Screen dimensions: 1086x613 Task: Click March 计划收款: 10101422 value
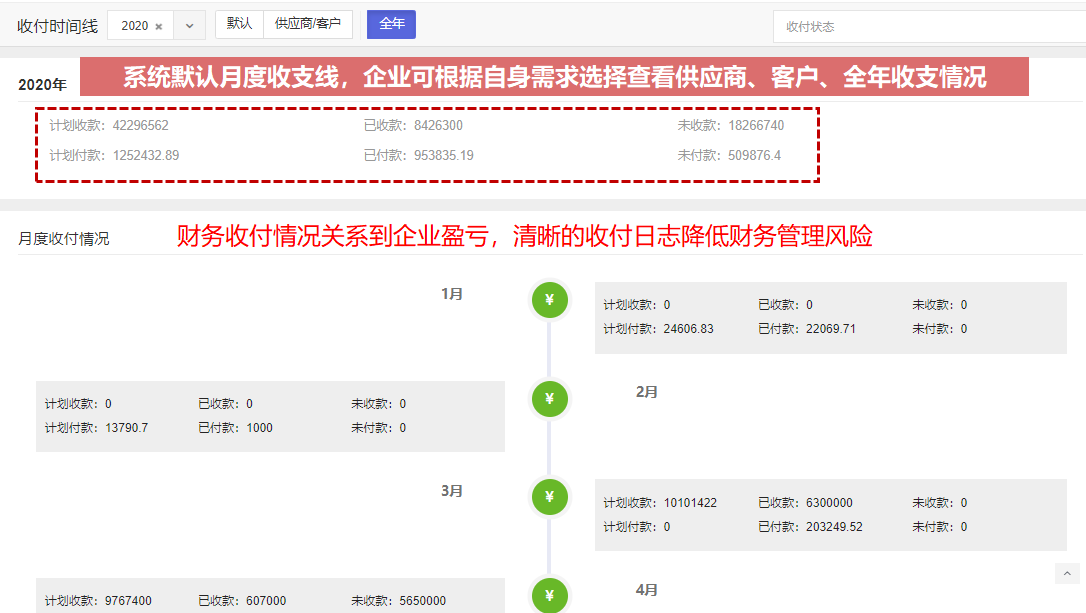(660, 503)
